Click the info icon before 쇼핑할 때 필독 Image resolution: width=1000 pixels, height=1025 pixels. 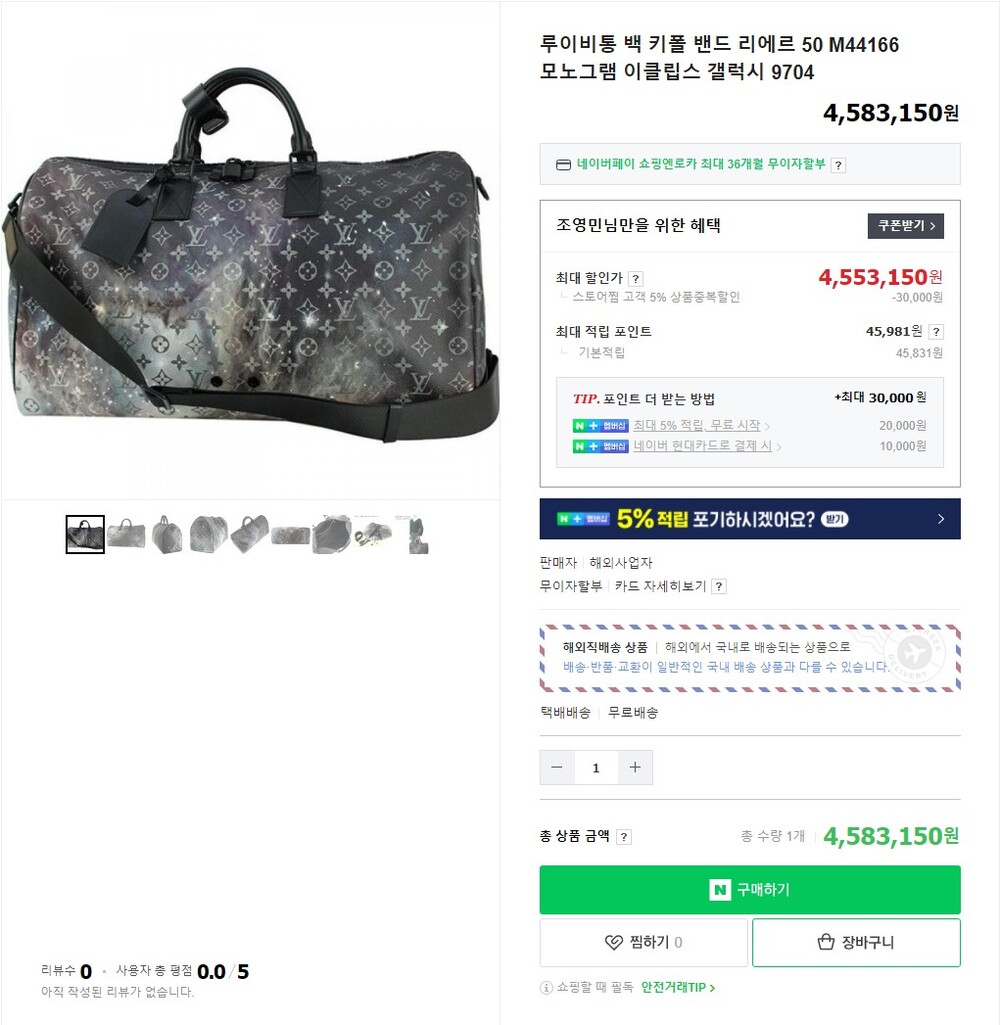pos(546,987)
